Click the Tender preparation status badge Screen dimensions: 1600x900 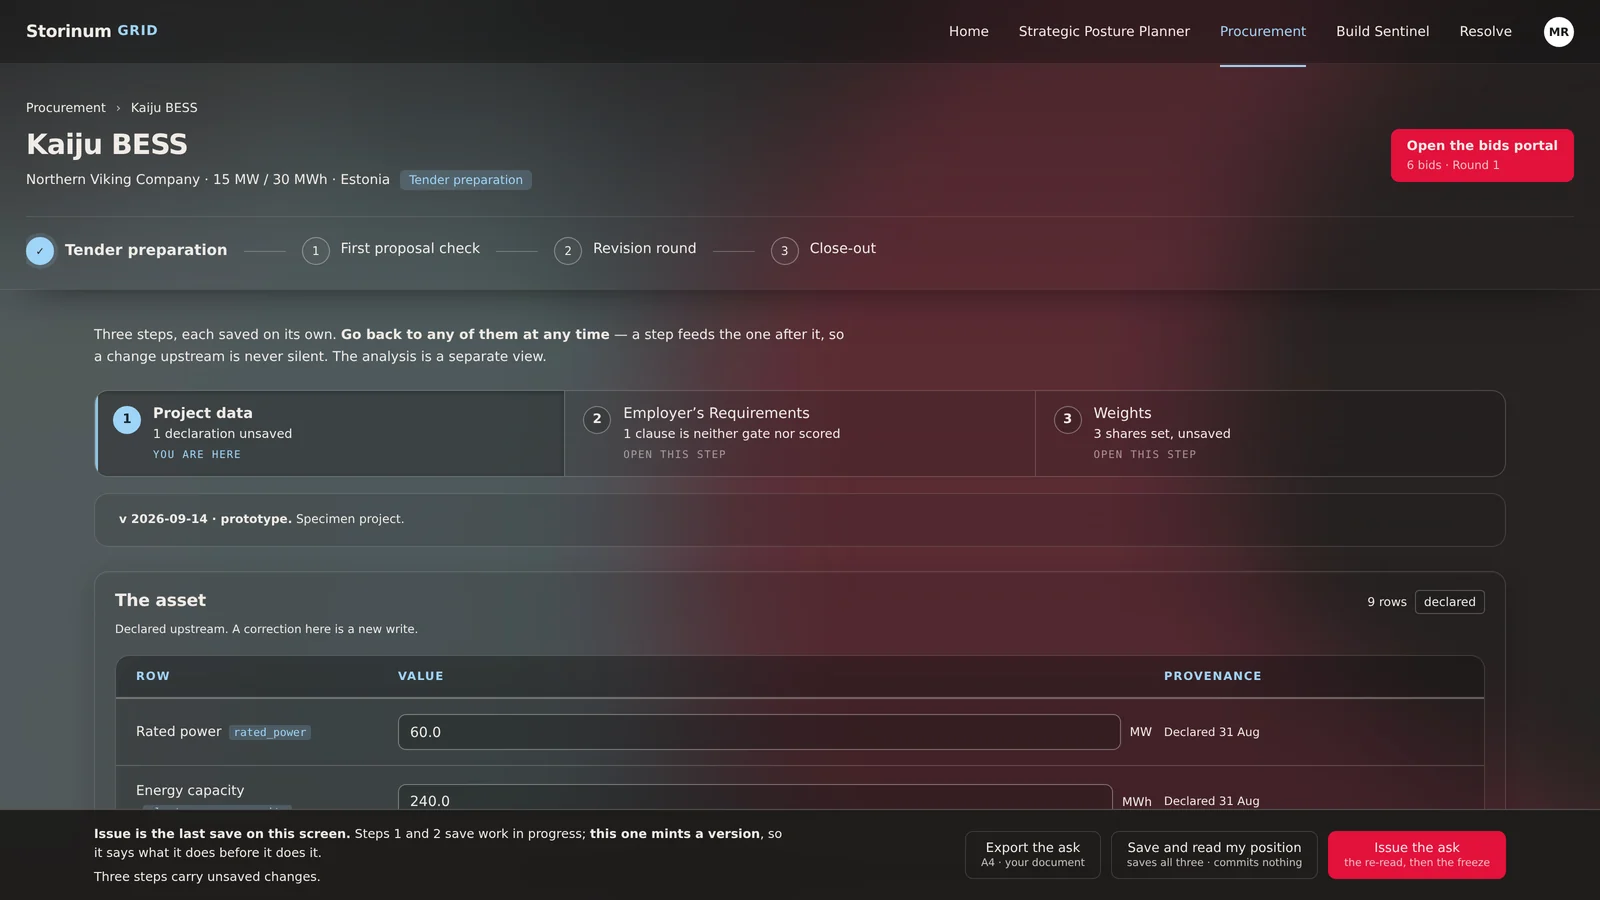coord(466,180)
